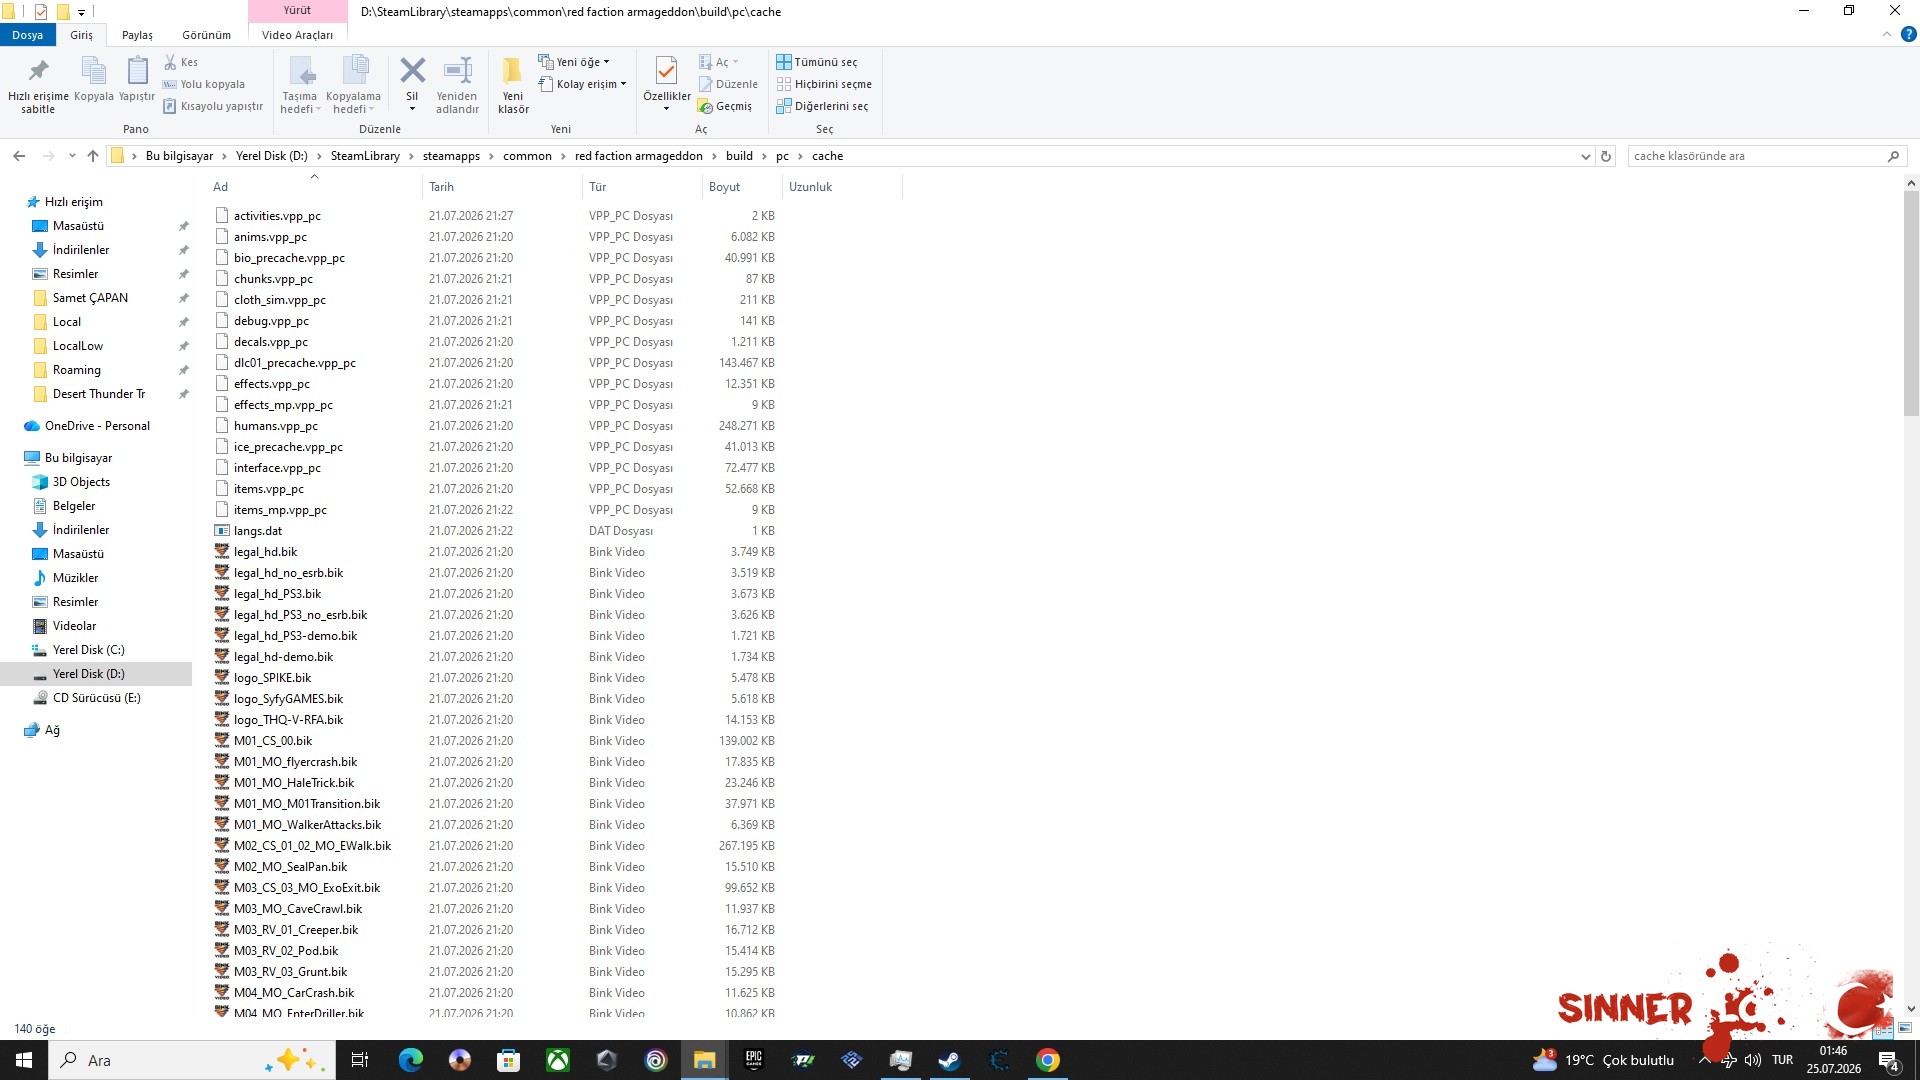
Task: Select file humans.vpp_pc
Action: point(276,426)
